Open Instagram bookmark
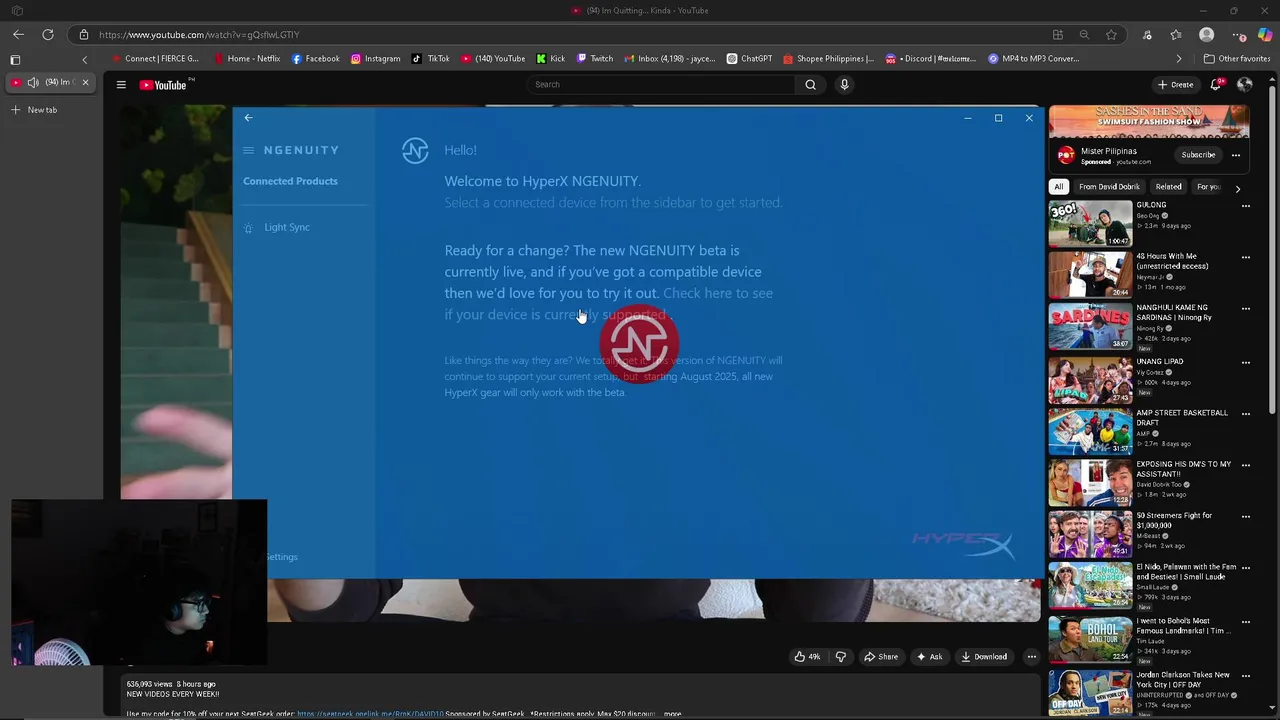 (x=375, y=59)
